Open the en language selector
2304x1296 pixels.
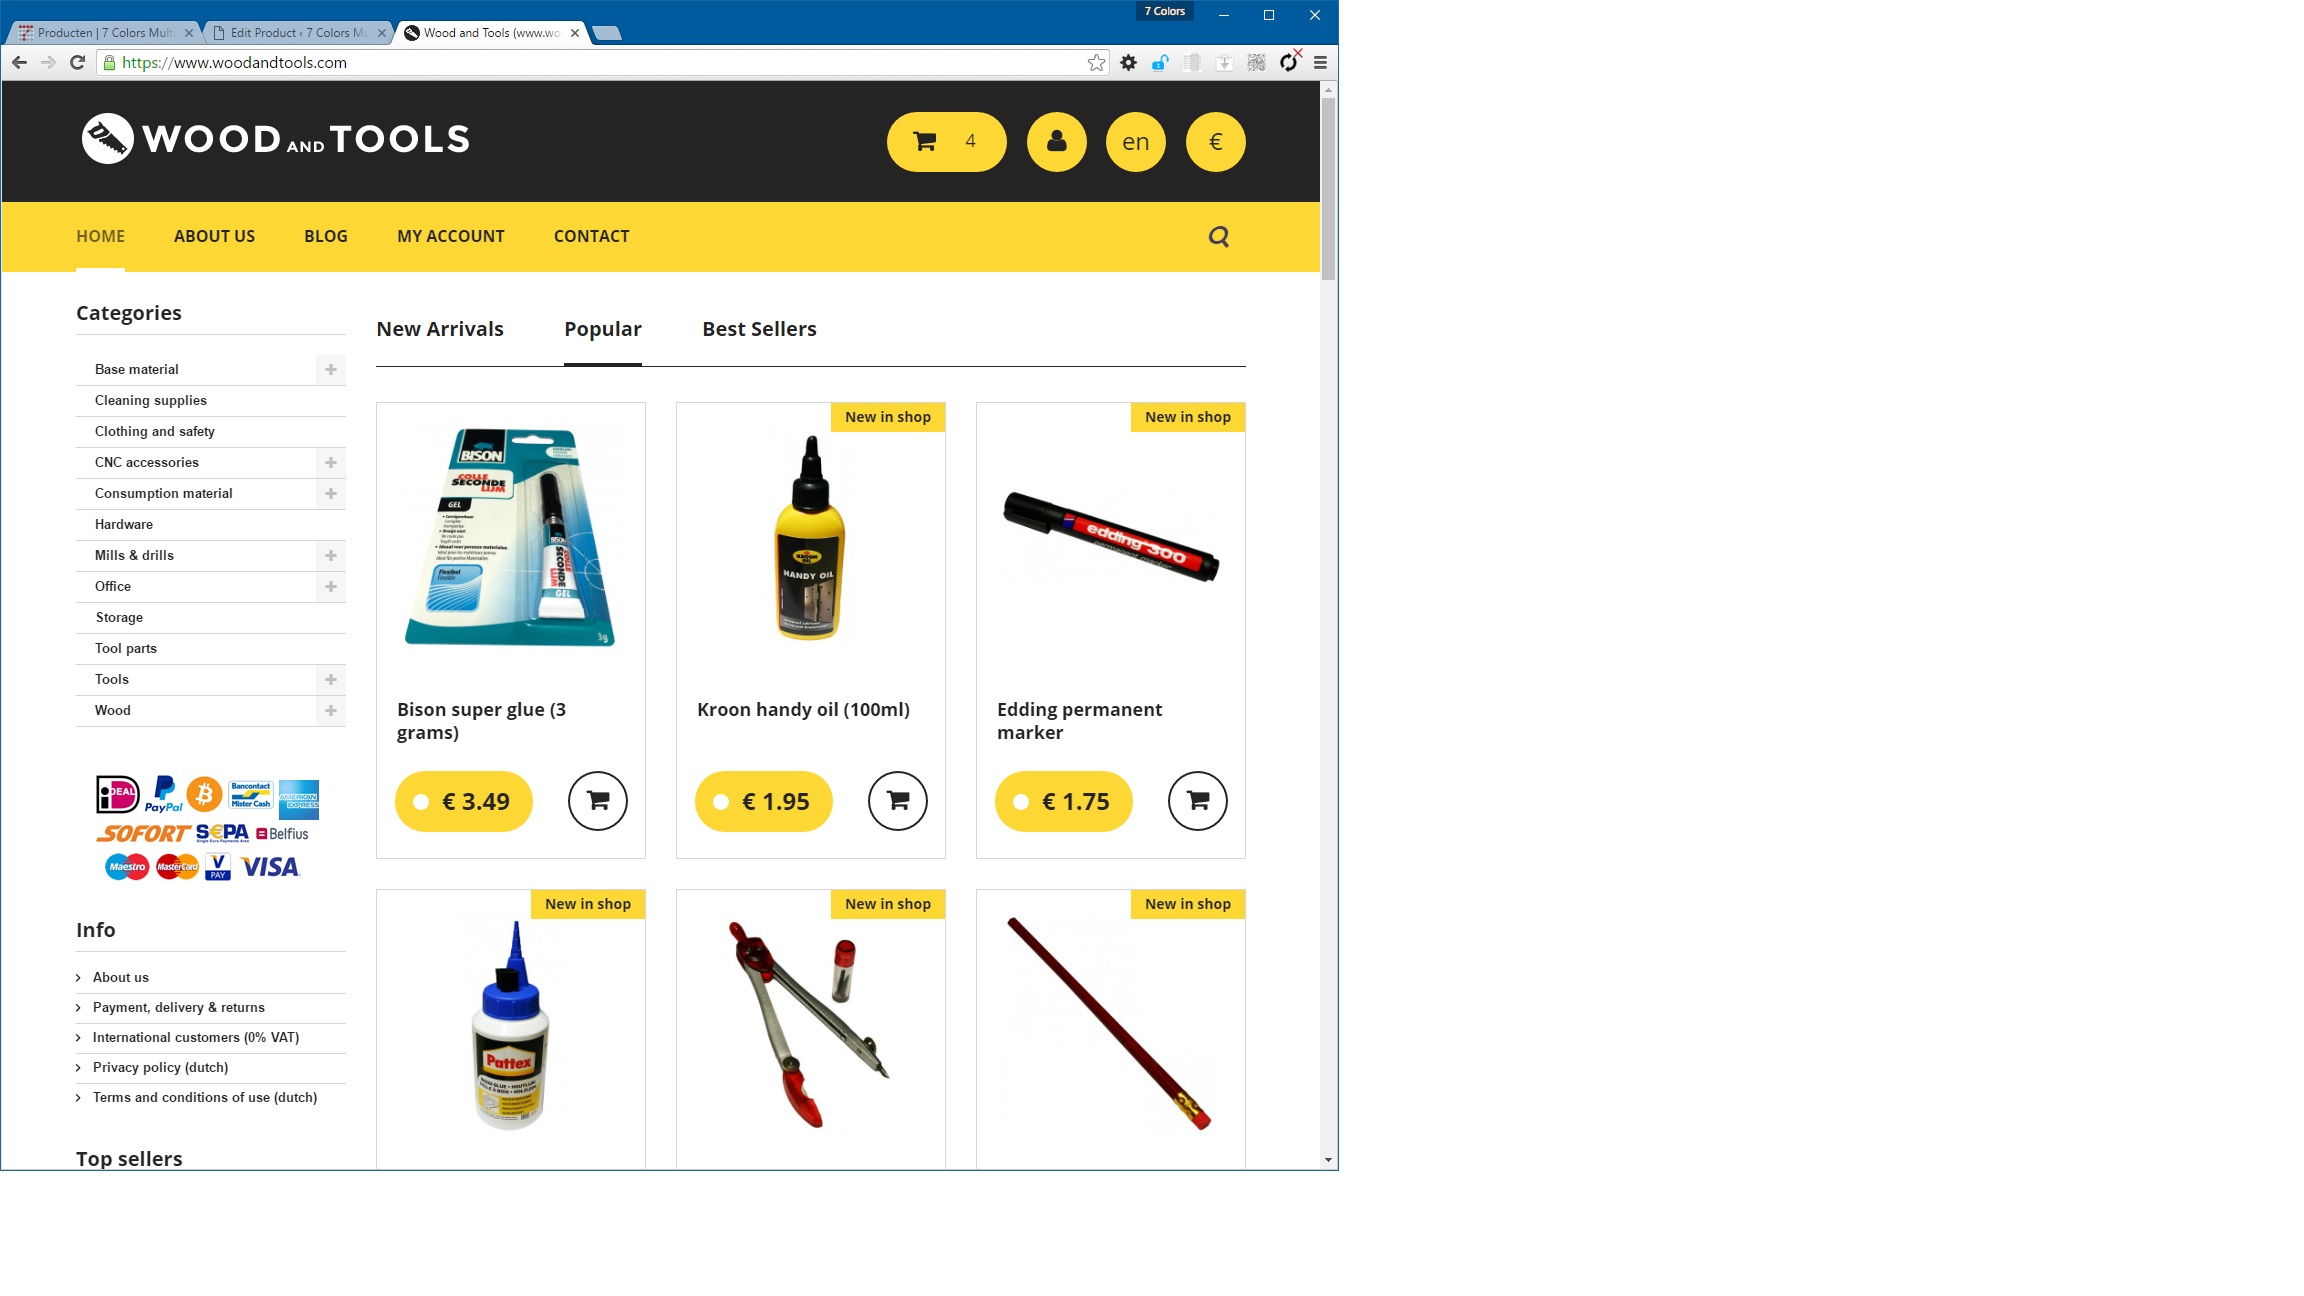1135,142
